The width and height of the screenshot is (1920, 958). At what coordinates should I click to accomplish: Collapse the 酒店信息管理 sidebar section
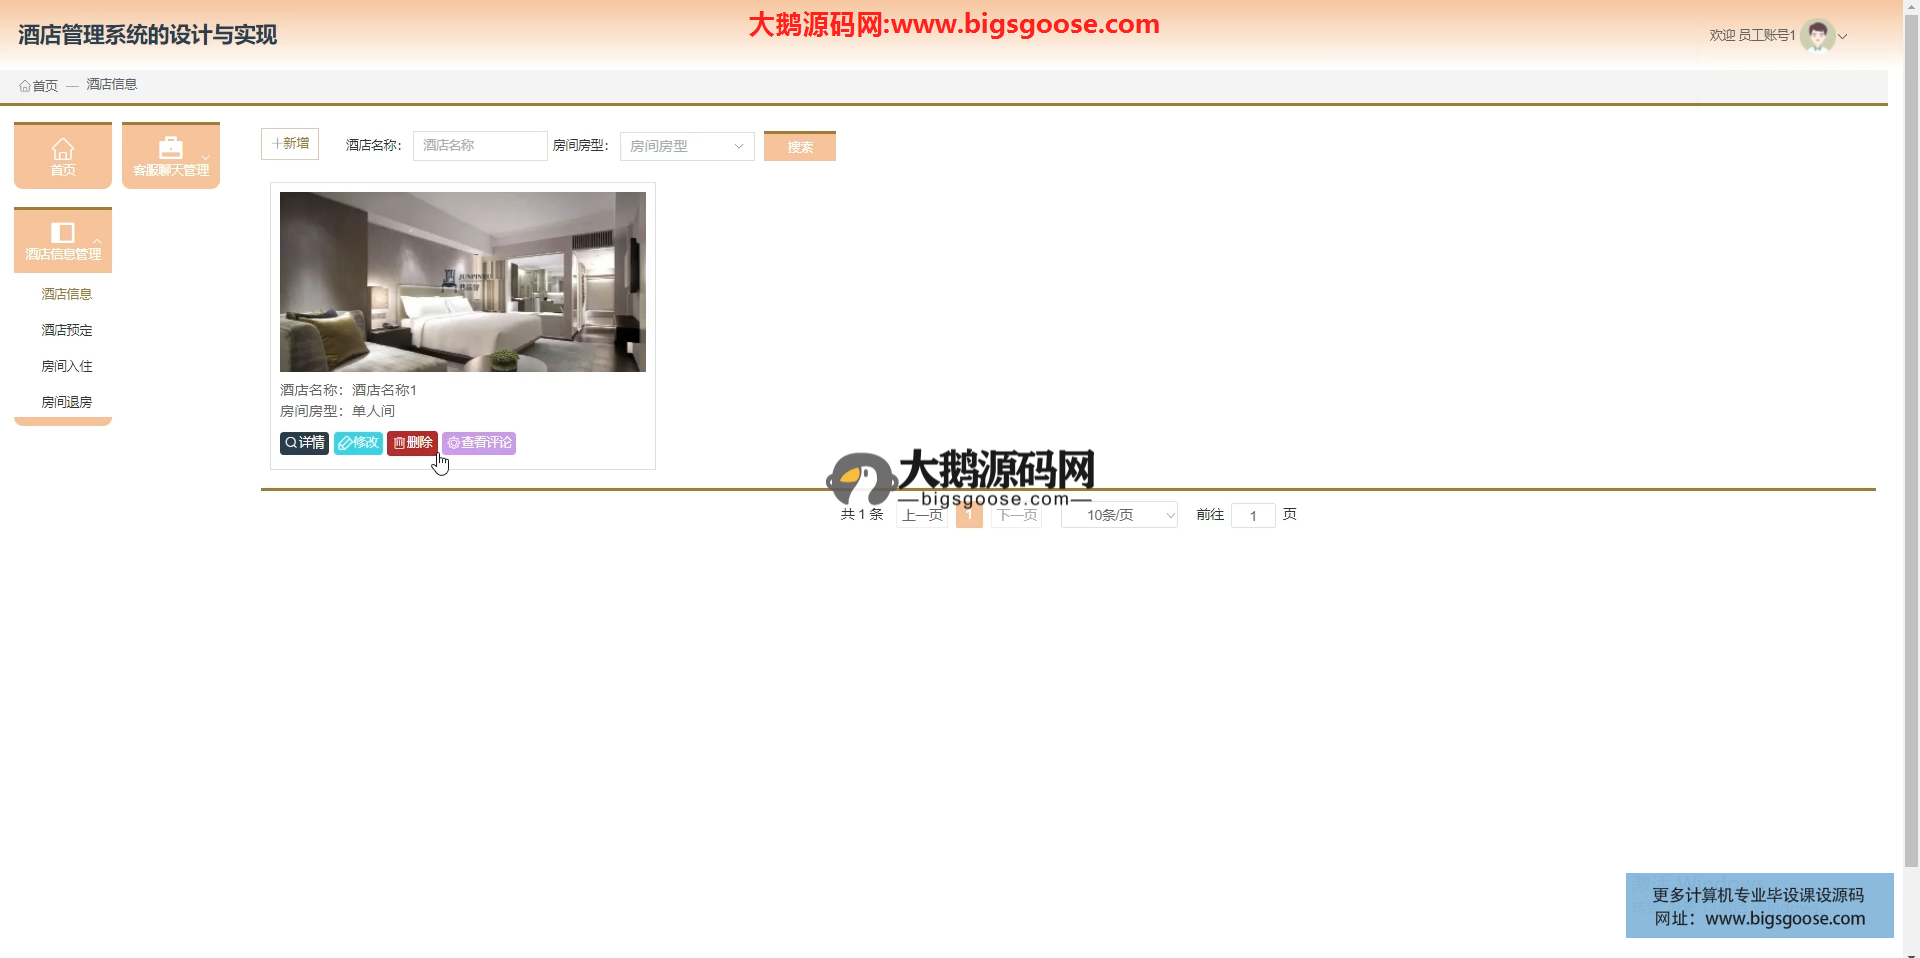click(63, 240)
